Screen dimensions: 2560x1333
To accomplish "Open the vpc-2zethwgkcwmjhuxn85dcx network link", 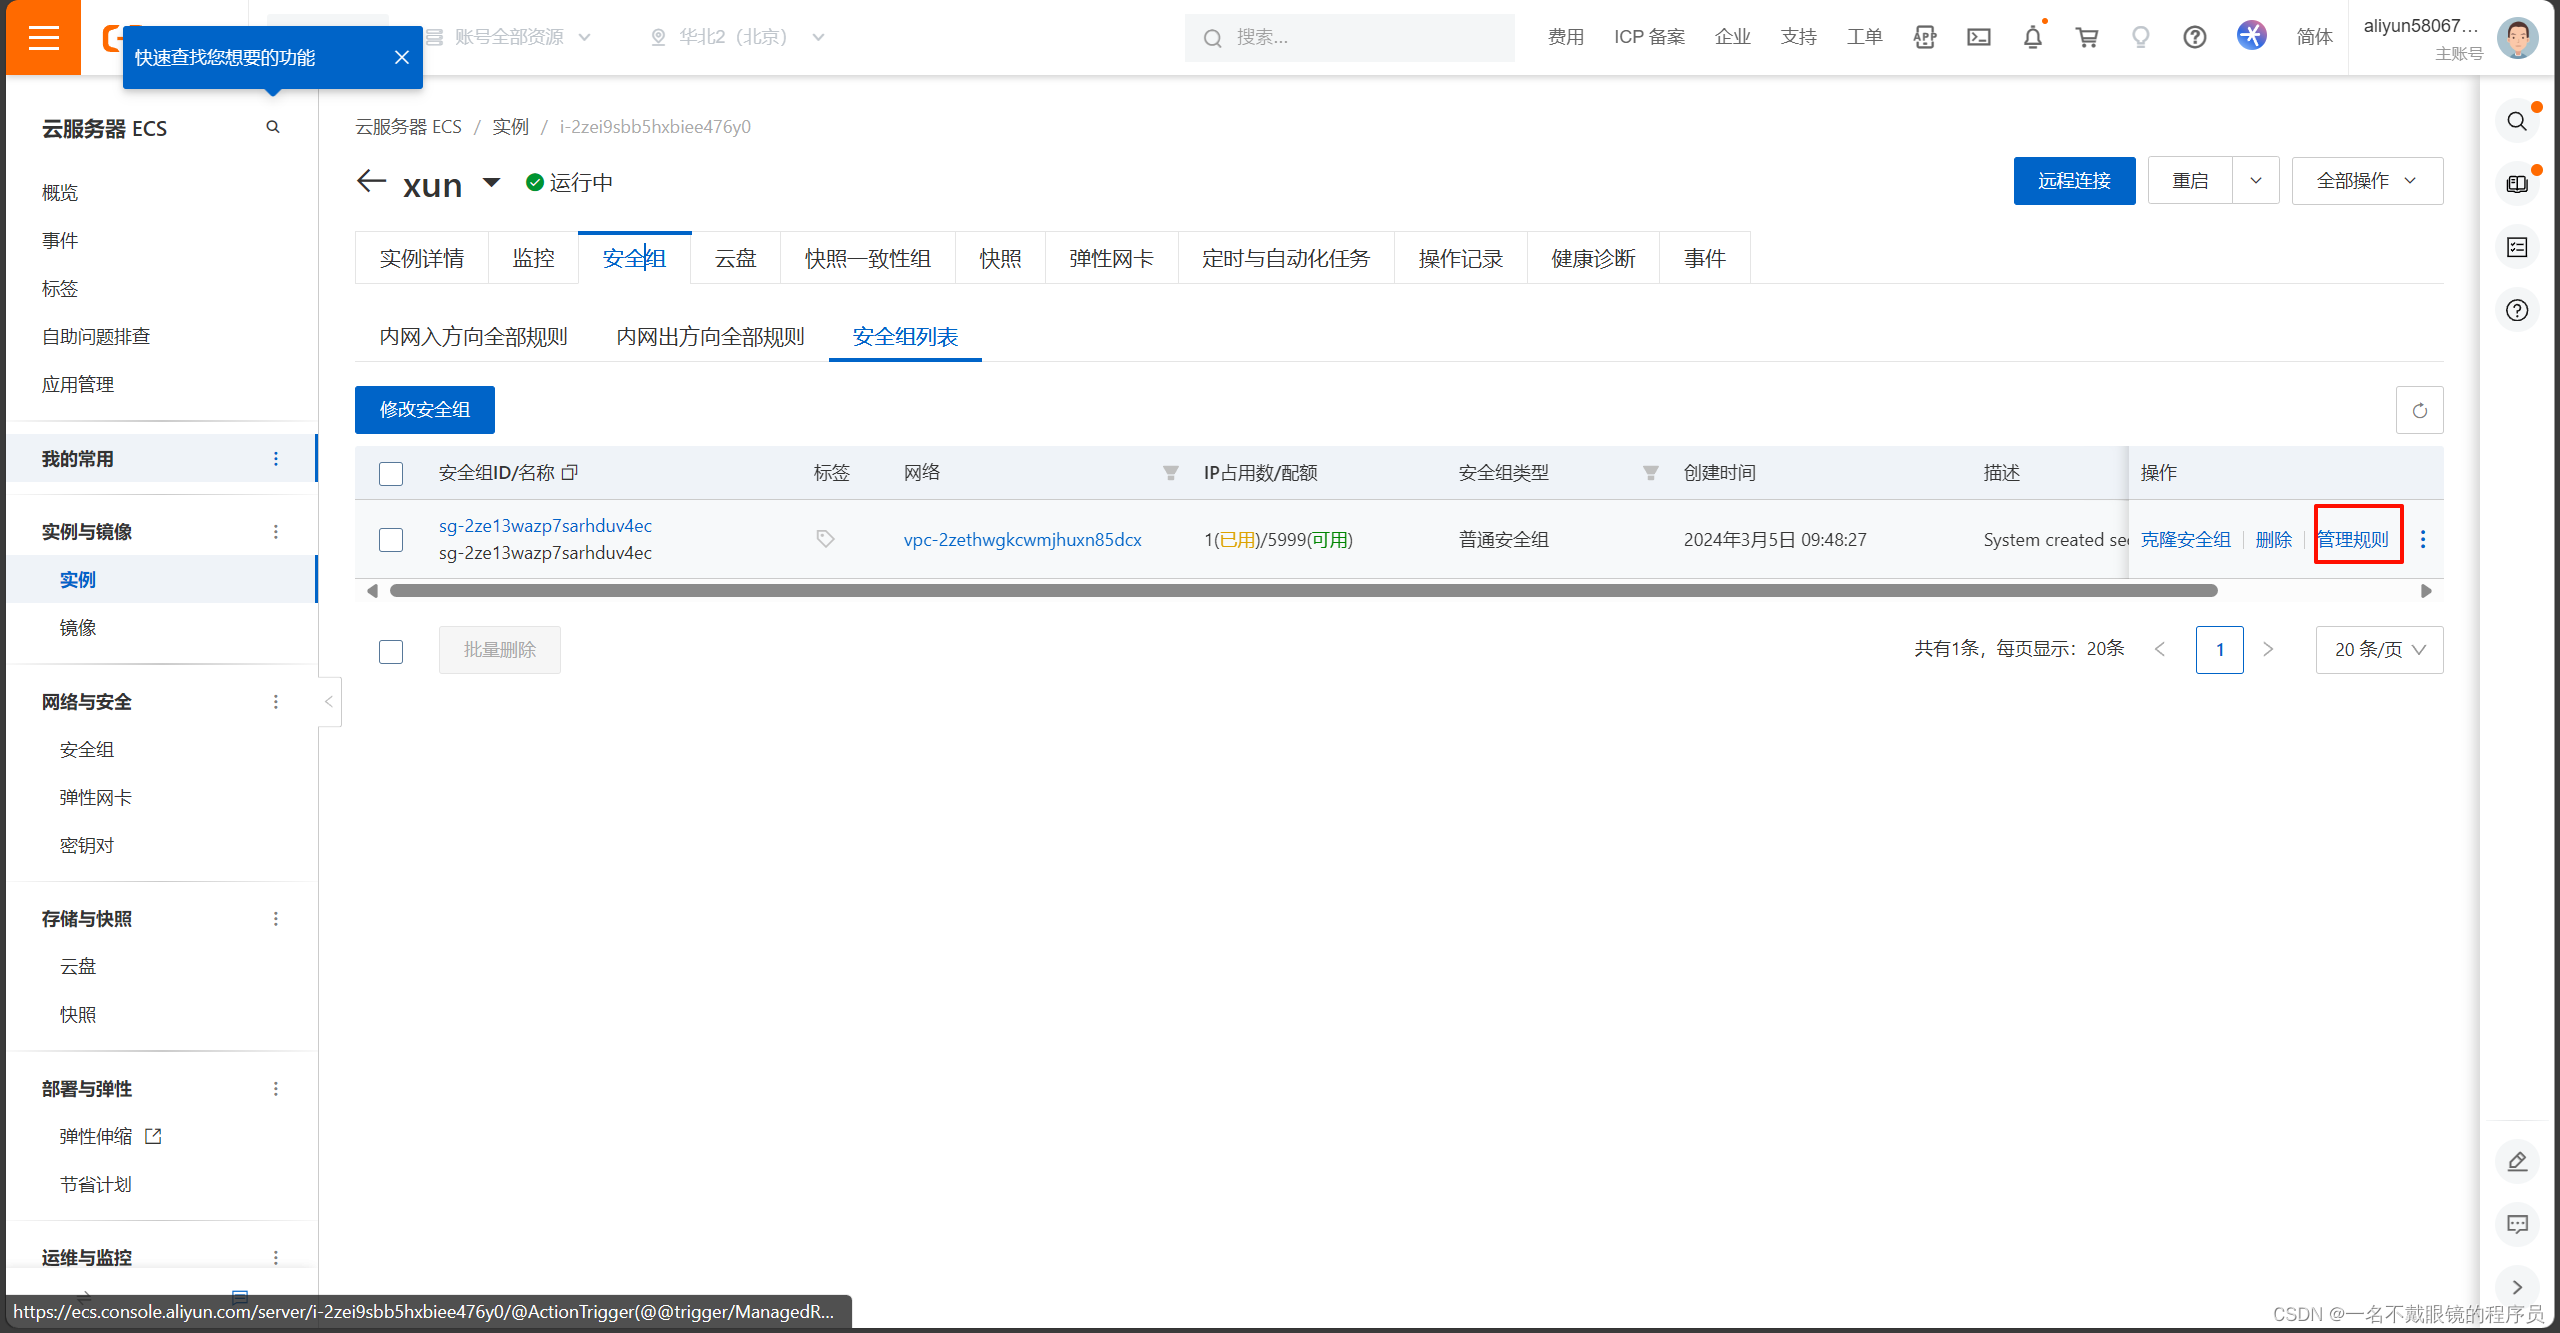I will pos(1022,540).
